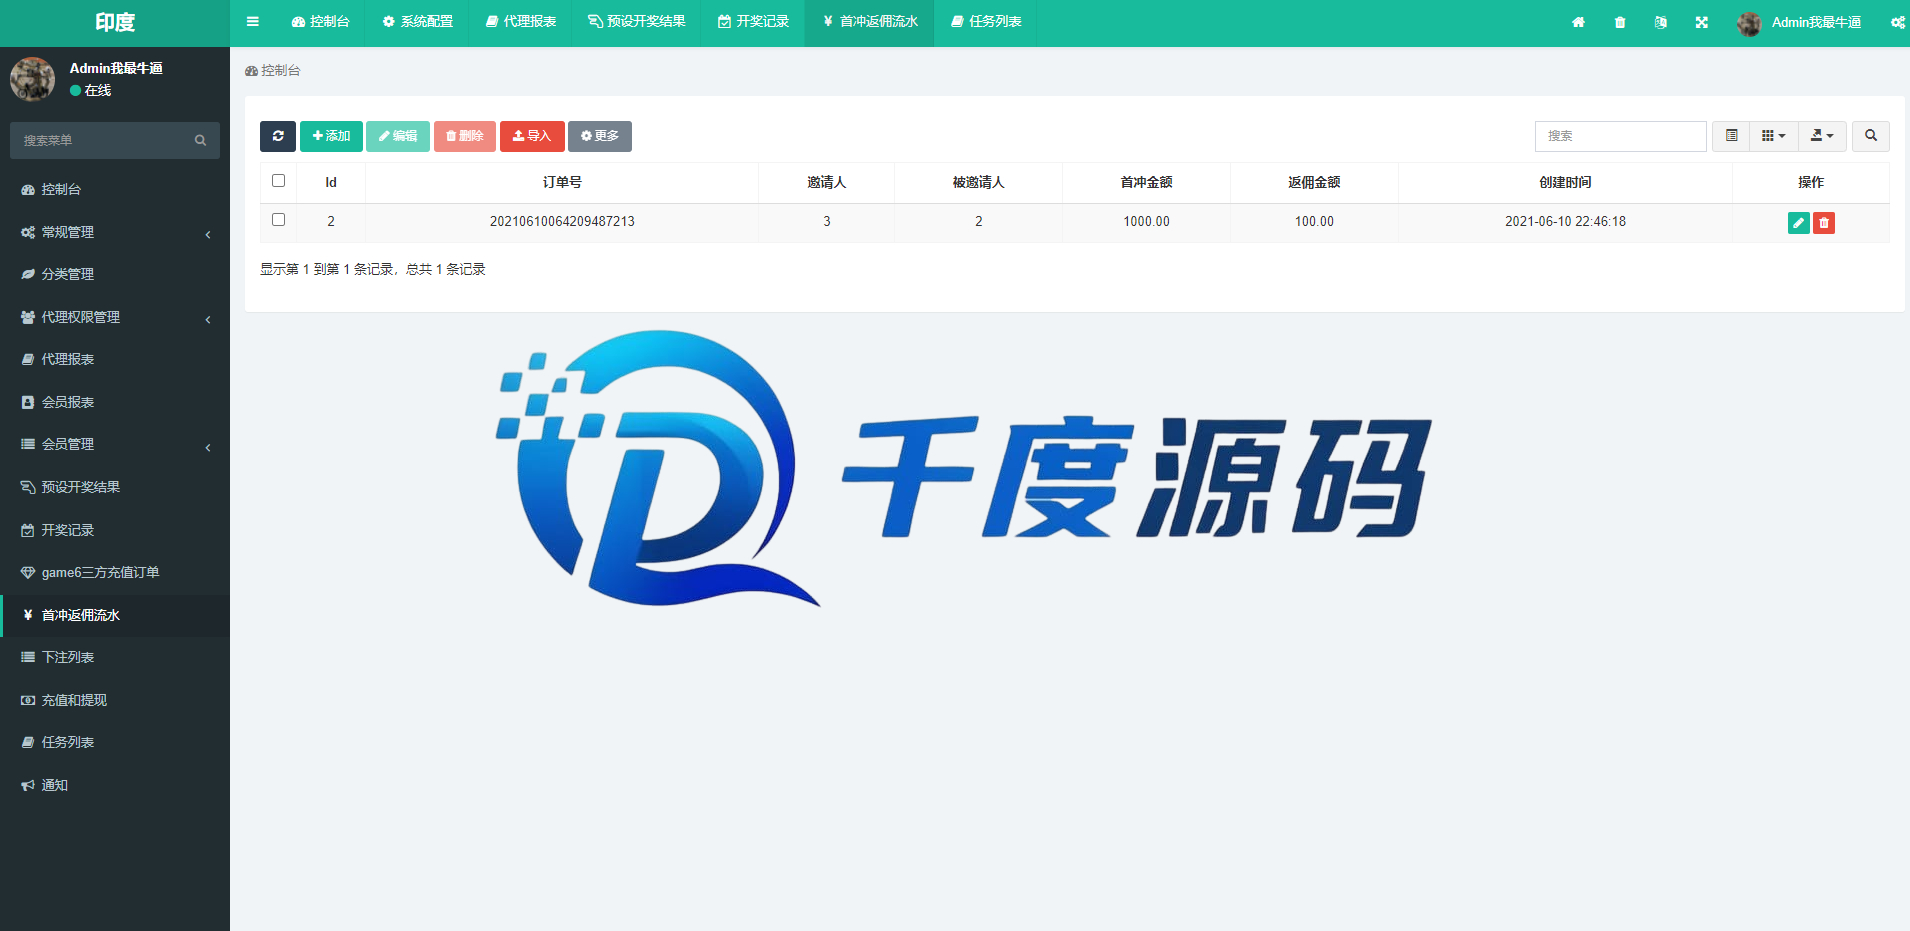Toggle the table card view icon
The width and height of the screenshot is (1910, 931).
pos(1732,136)
